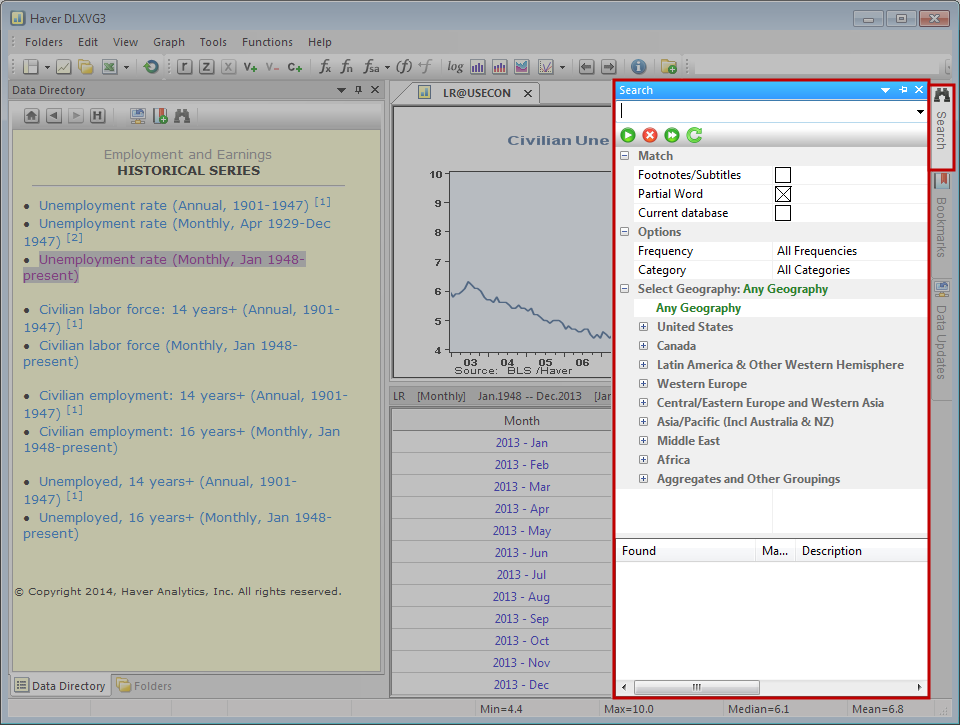The height and width of the screenshot is (725, 960).
Task: Click the binoculars icon in Data Directory
Action: pos(182,115)
